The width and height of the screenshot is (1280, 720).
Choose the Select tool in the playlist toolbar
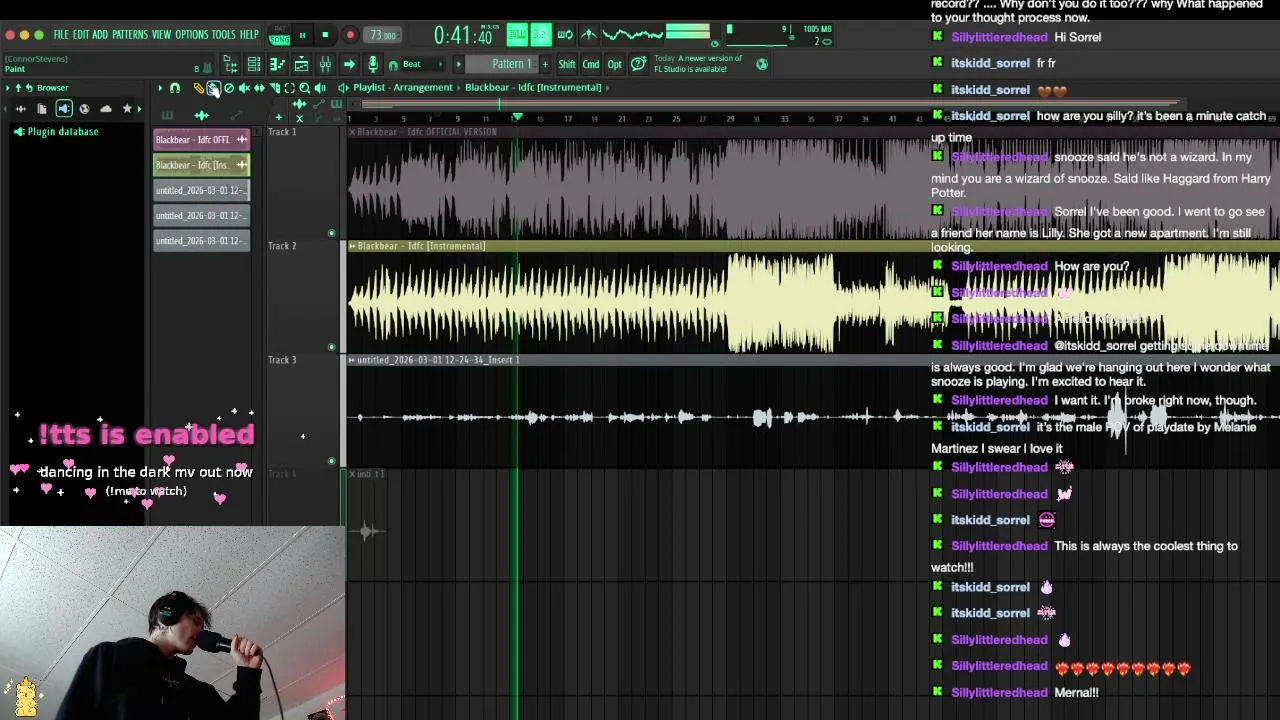[289, 88]
